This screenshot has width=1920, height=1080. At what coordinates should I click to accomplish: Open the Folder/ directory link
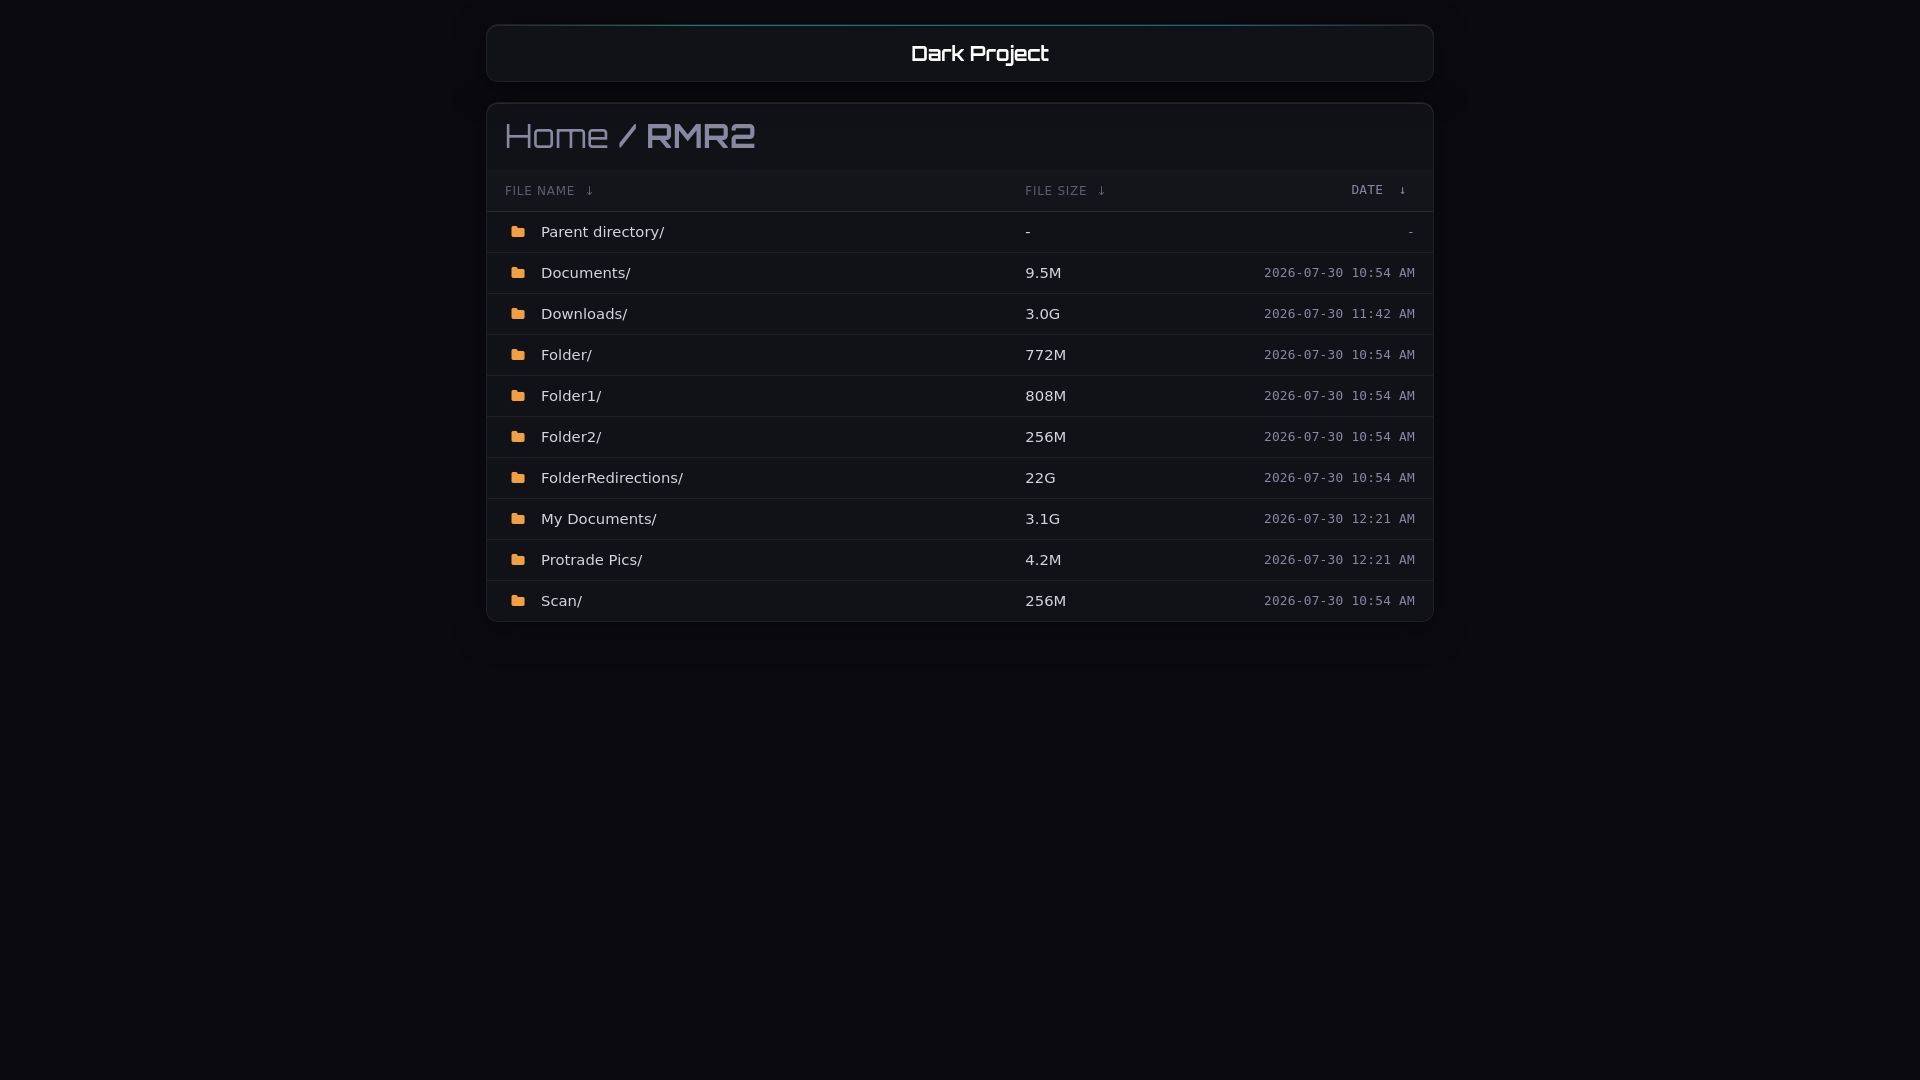(566, 355)
